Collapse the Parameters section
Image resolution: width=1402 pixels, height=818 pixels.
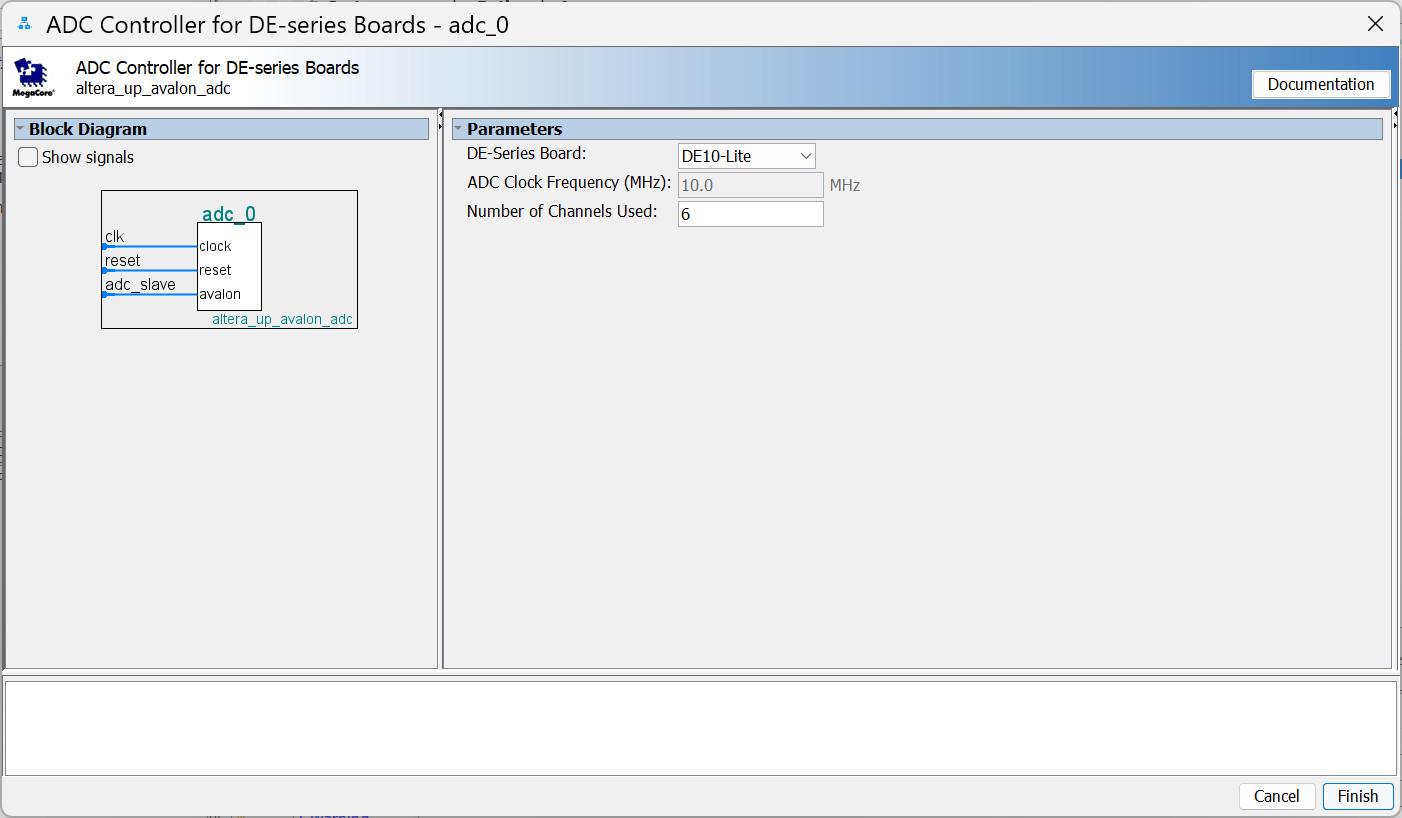tap(458, 129)
